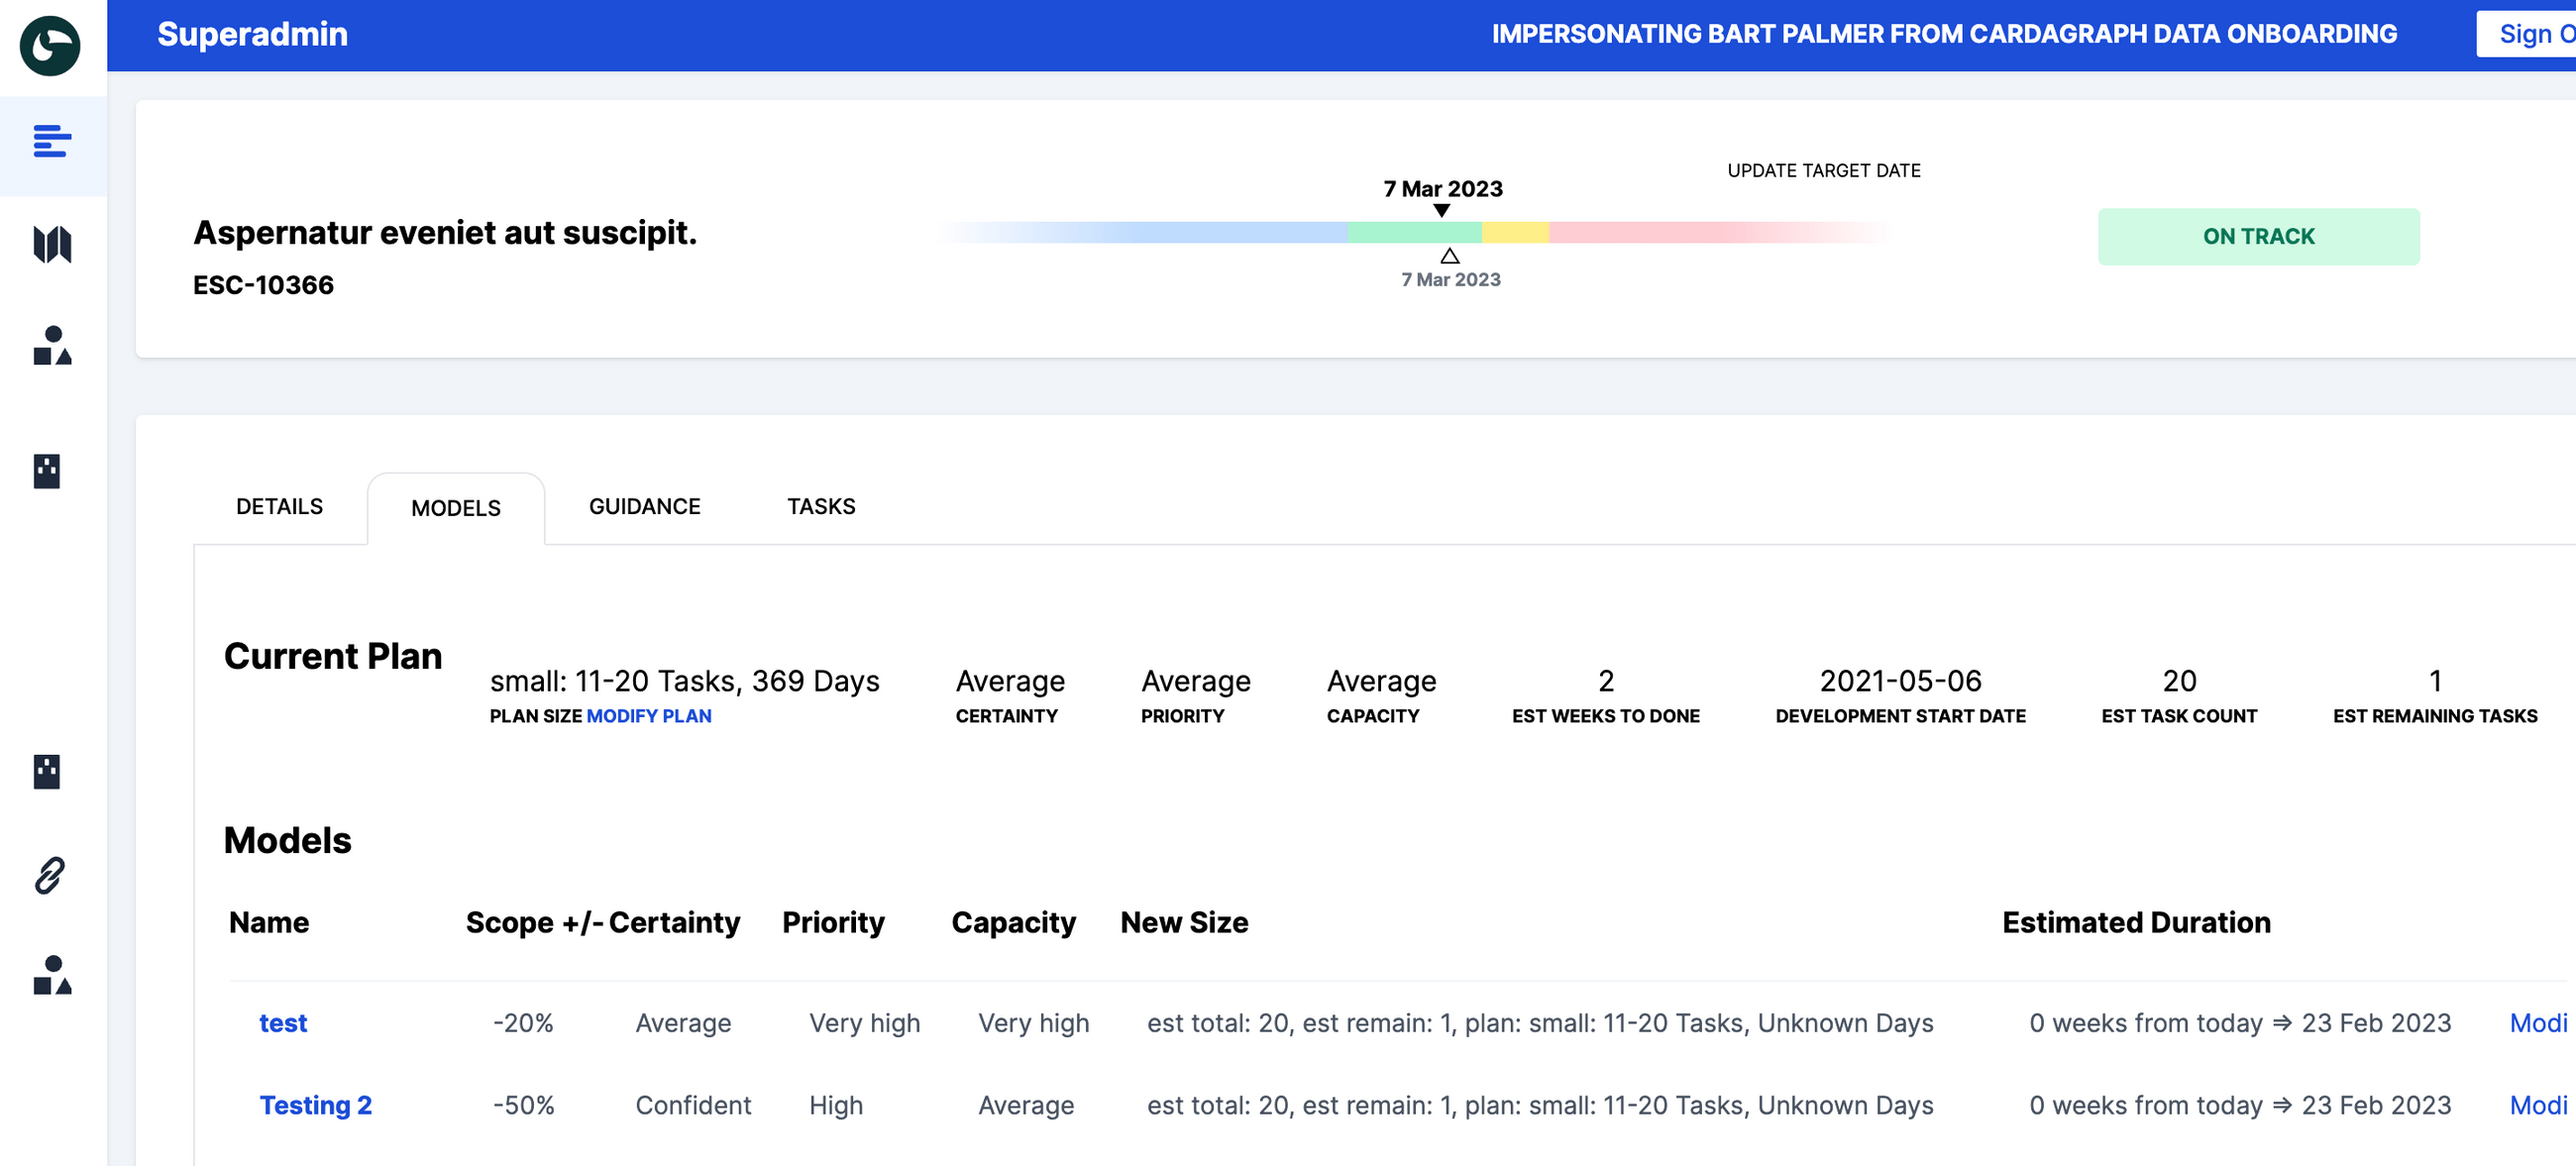Image resolution: width=2576 pixels, height=1166 pixels.
Task: Open the map icon in sidebar
Action: tap(52, 244)
